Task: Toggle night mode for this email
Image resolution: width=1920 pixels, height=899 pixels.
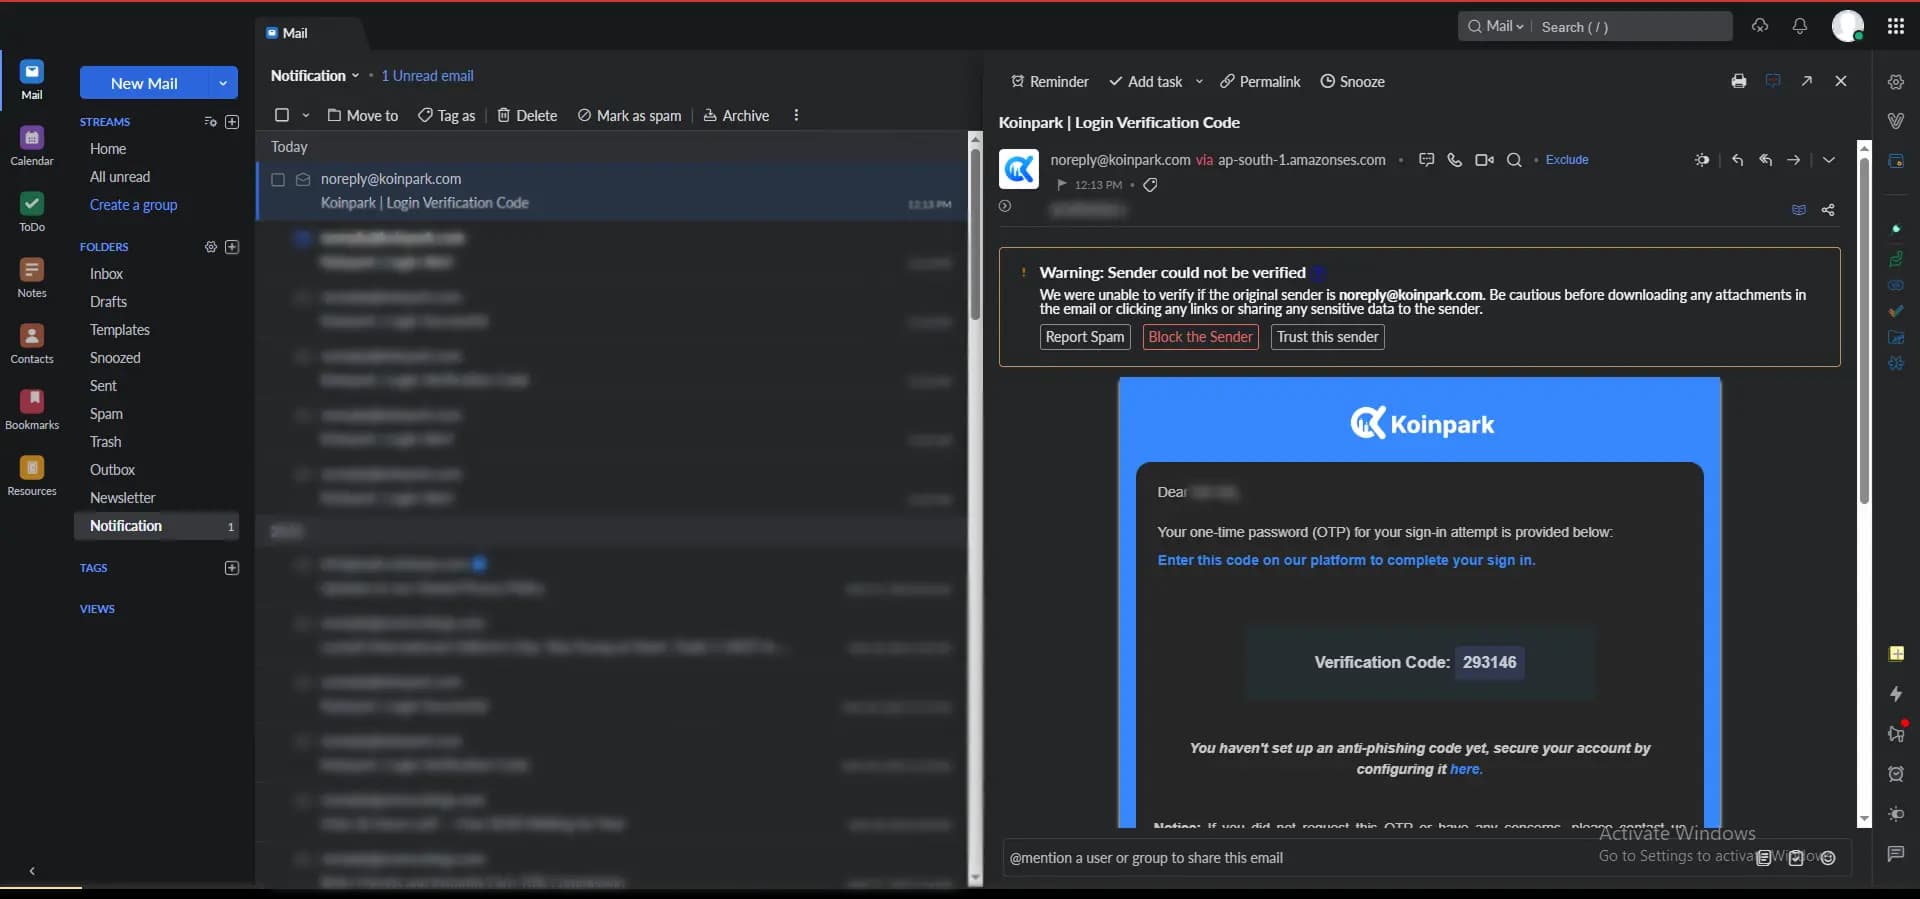Action: (1702, 160)
